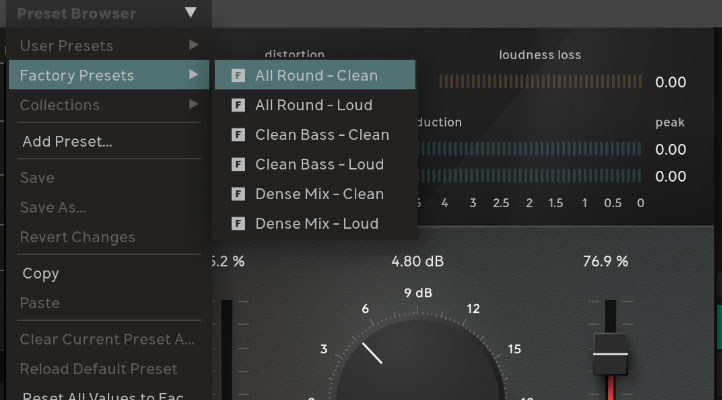Choose the Dense Mix - Clean preset
722x400 pixels.
tap(315, 194)
